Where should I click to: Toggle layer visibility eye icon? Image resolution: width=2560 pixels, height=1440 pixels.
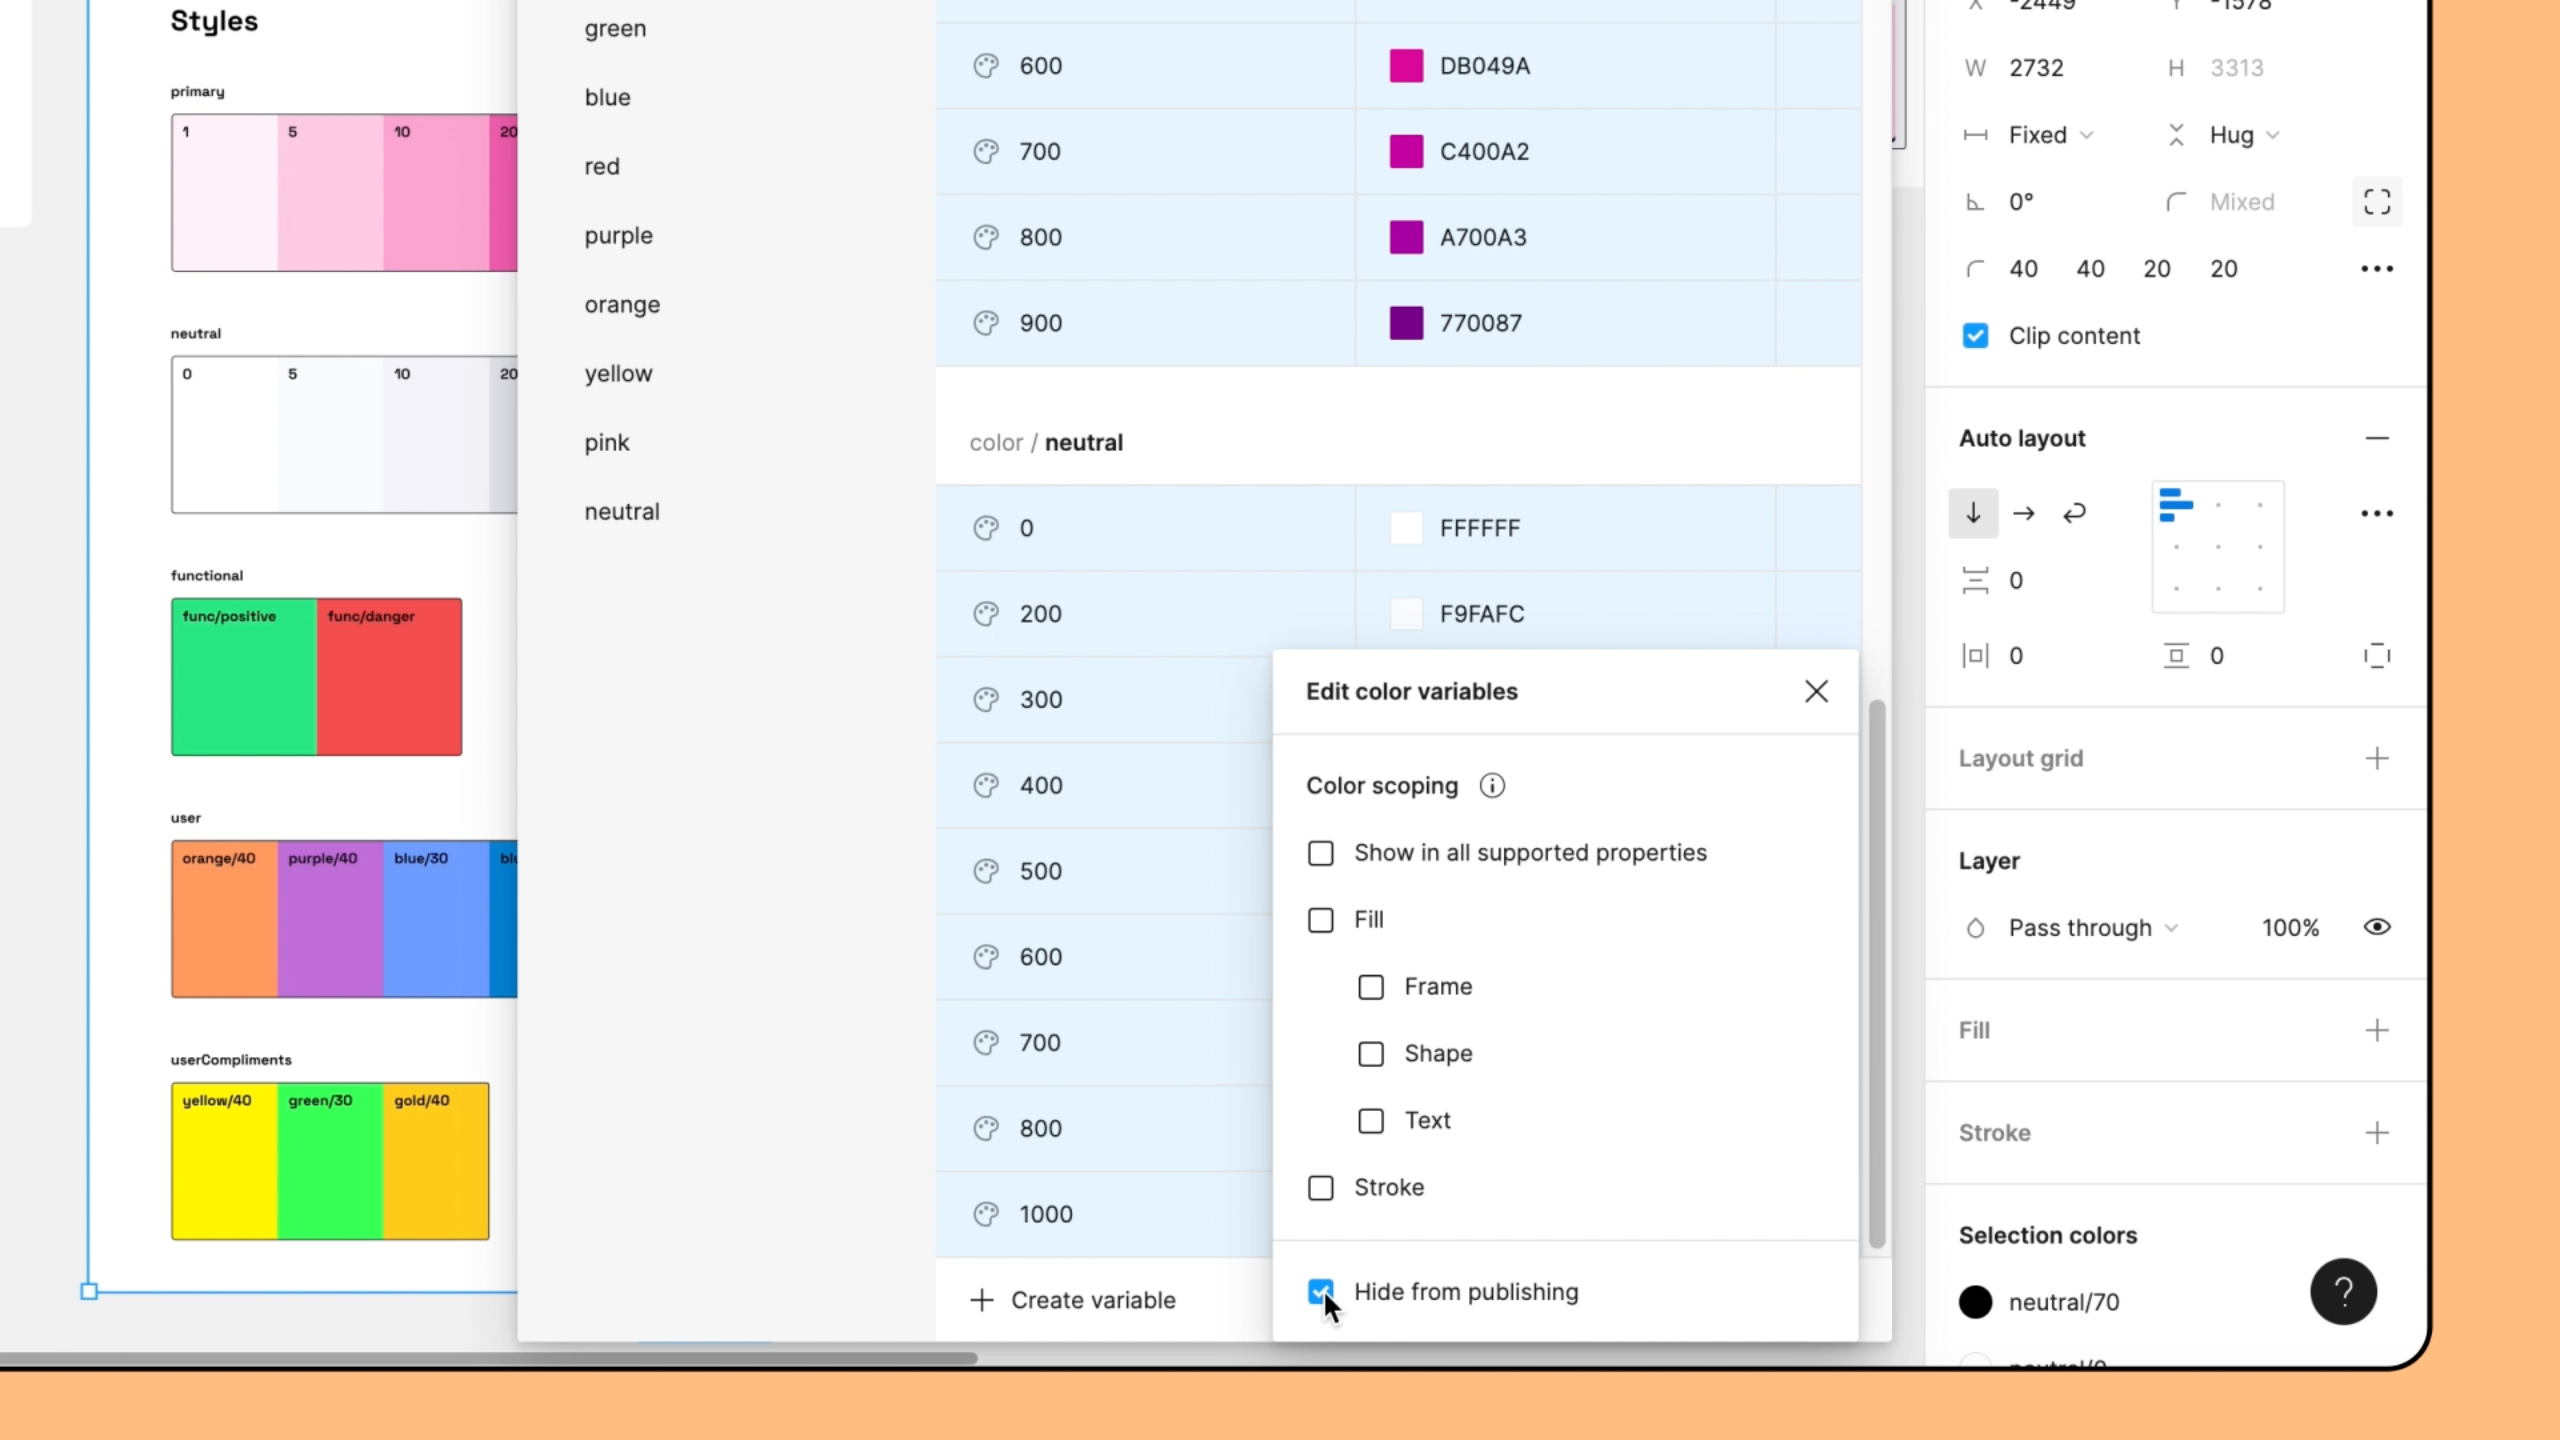[2377, 927]
